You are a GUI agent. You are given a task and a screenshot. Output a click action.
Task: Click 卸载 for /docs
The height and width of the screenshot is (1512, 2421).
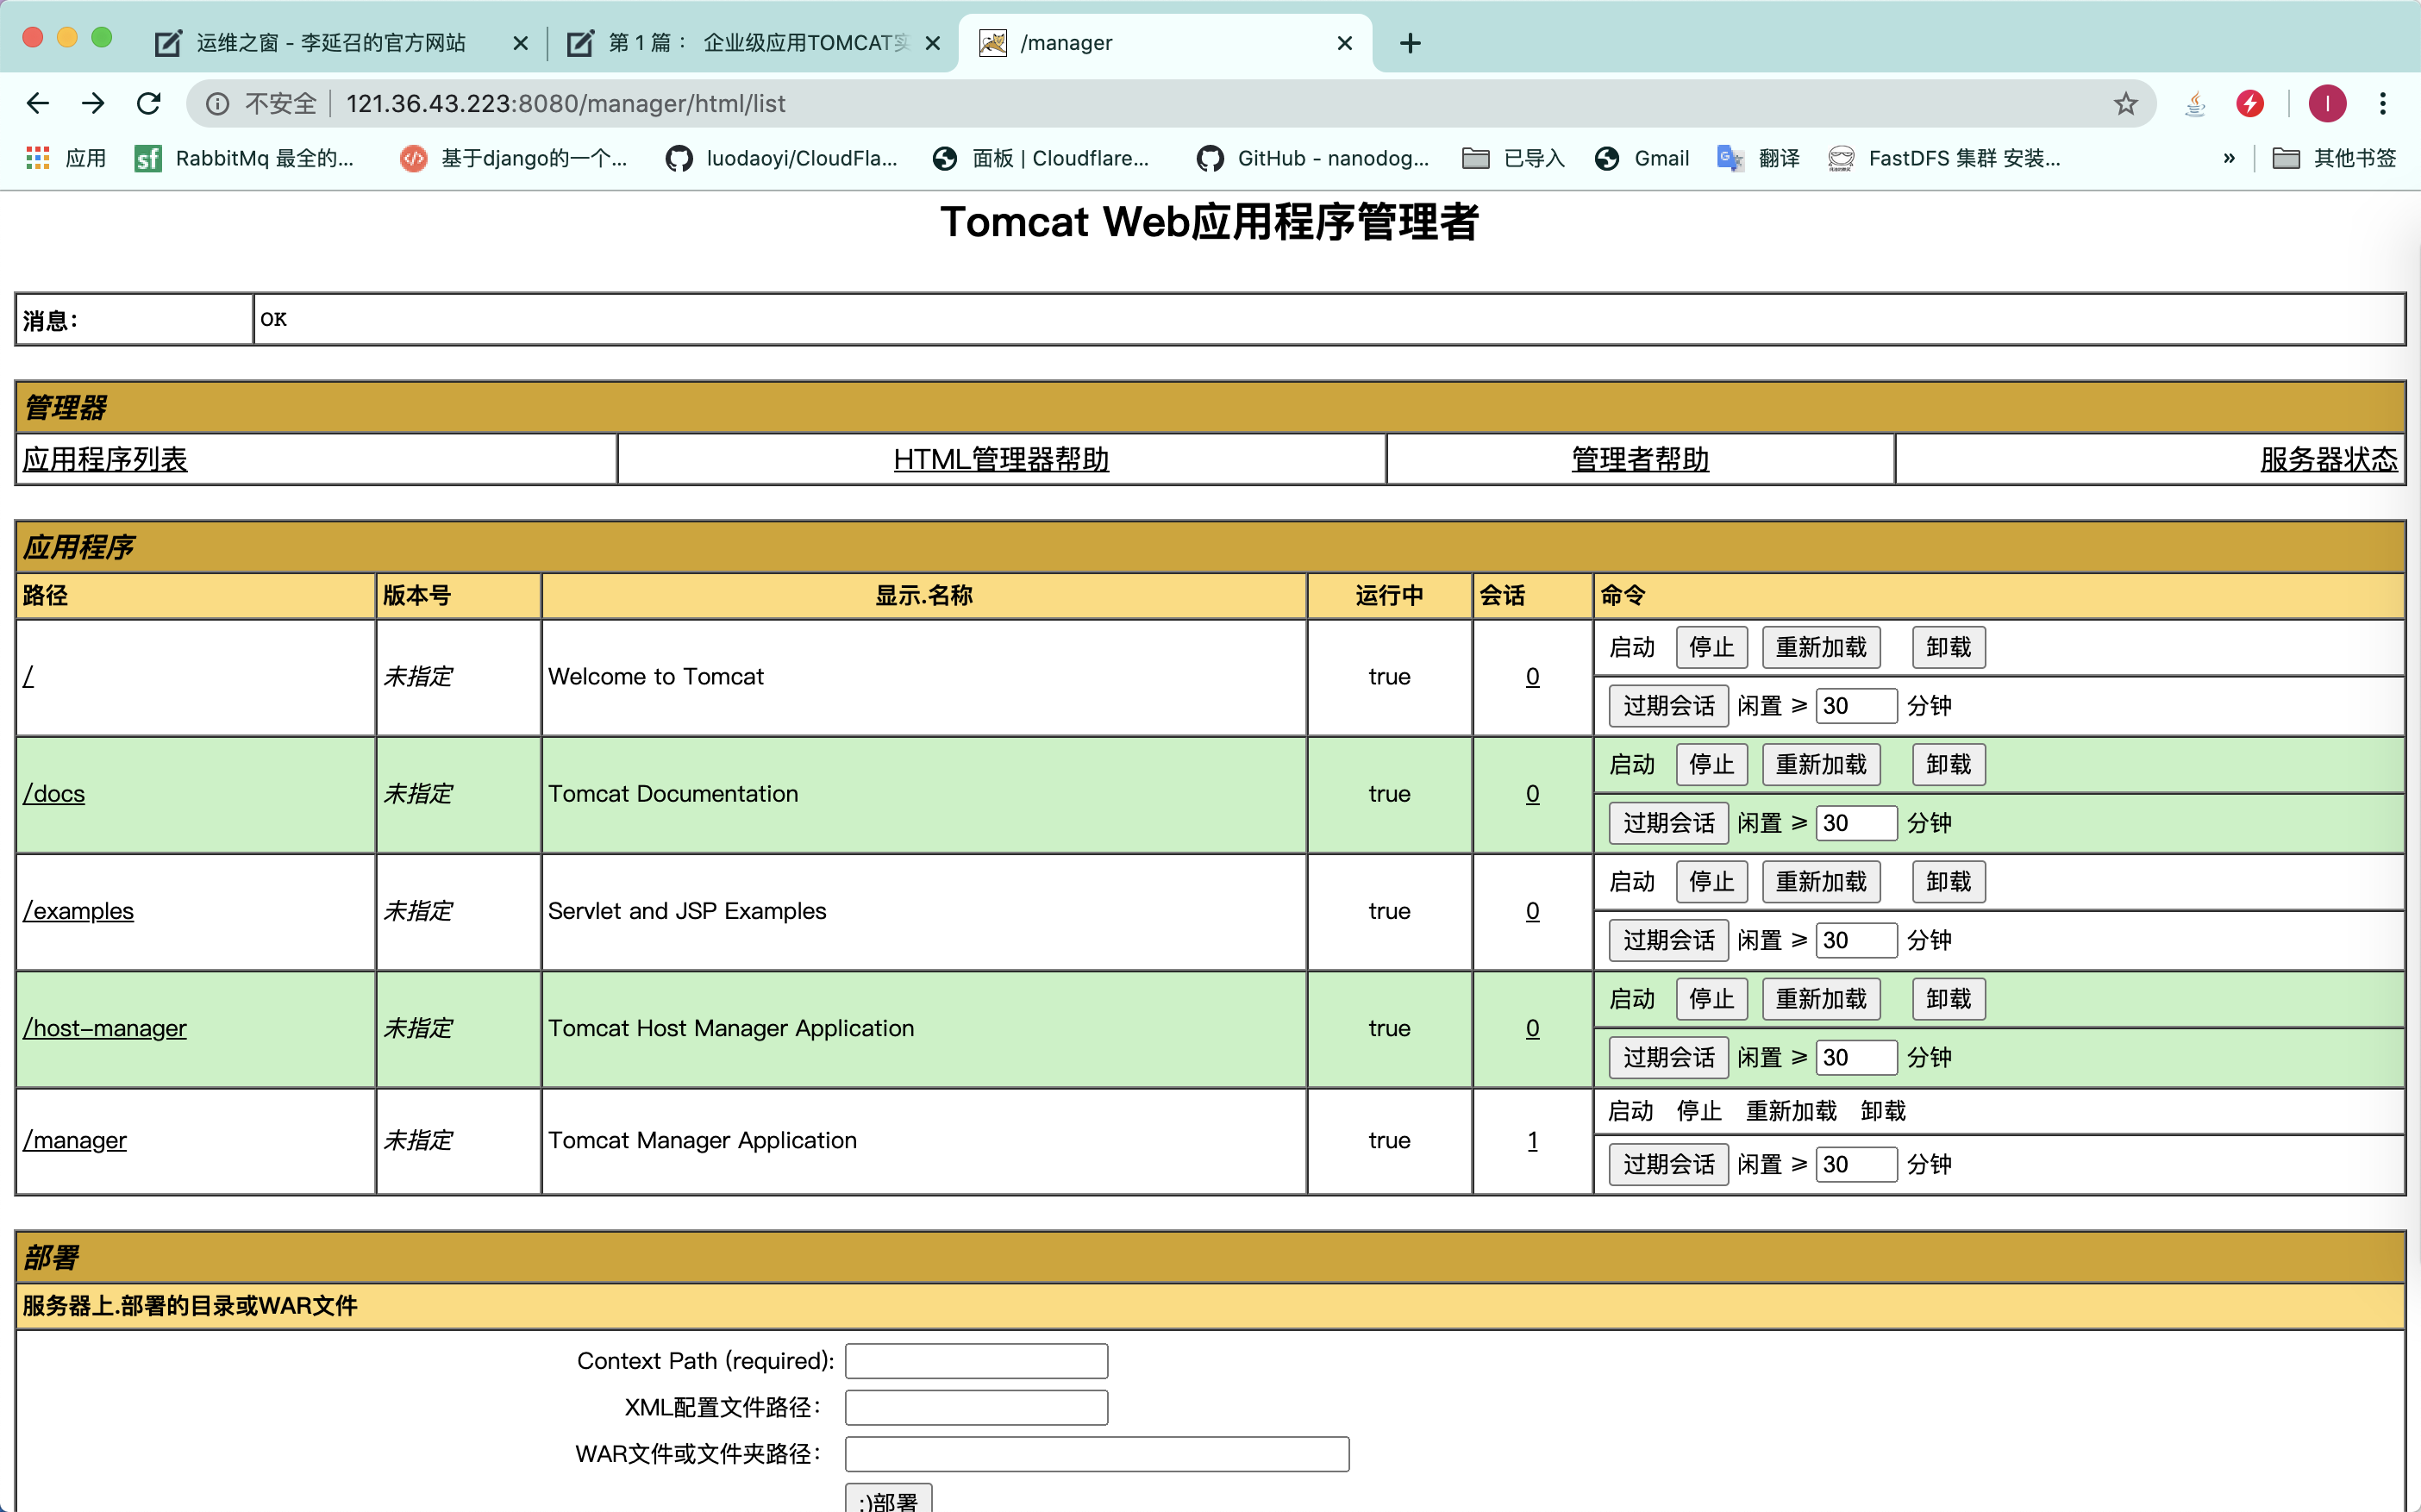click(1948, 764)
